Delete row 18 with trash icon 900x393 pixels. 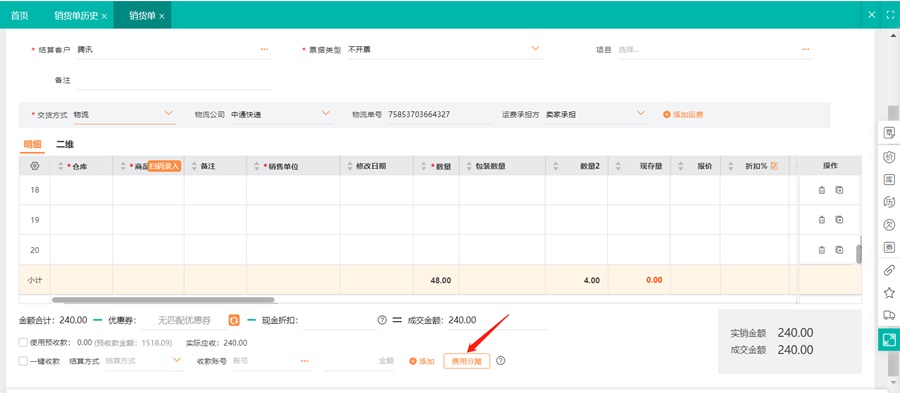[x=821, y=190]
